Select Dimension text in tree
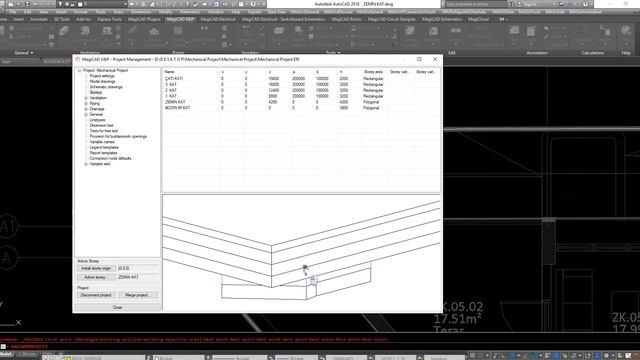This screenshot has height=360, width=640. (101, 126)
